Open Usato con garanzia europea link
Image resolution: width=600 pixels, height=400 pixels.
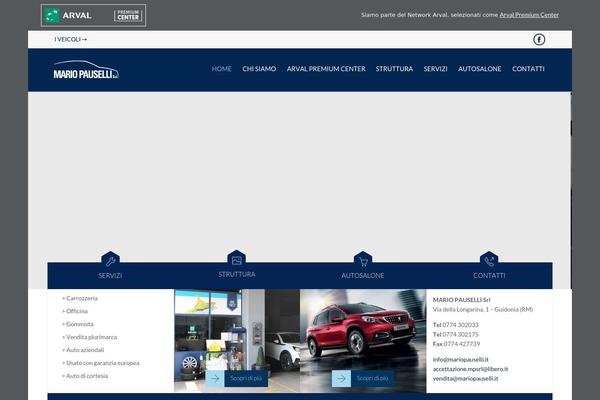(x=101, y=363)
